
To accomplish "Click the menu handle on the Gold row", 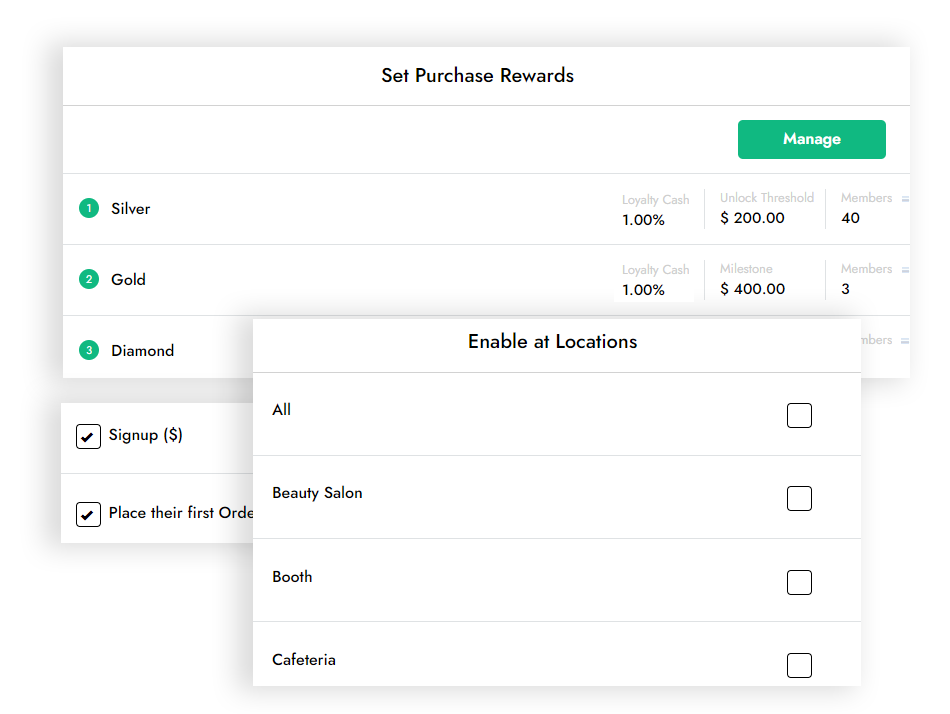I will click(904, 268).
